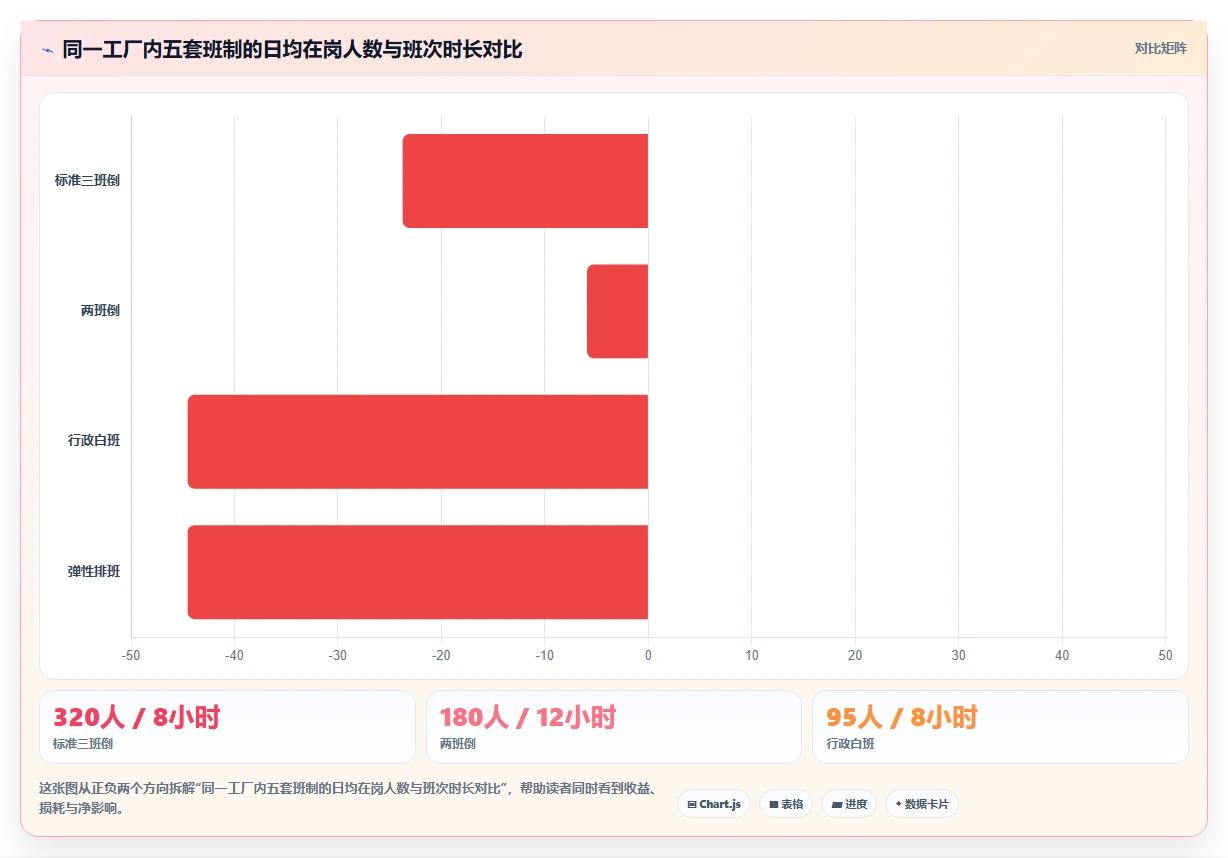The width and height of the screenshot is (1228, 858).
Task: Open the 320人 / 8小时 data card
Action: [x=227, y=727]
